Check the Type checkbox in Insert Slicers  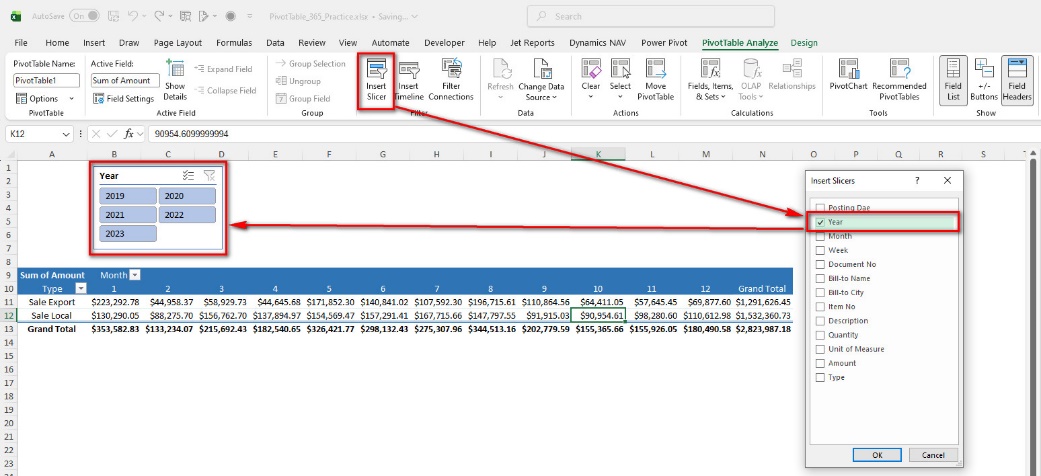[821, 377]
